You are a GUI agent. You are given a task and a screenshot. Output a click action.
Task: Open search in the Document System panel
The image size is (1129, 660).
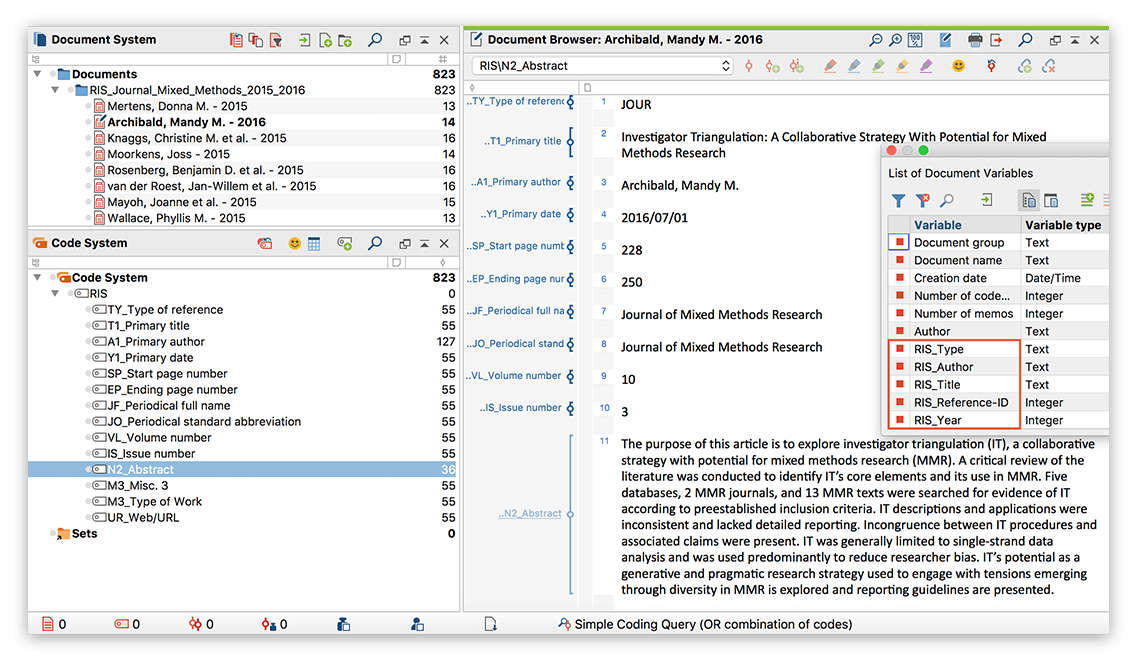click(x=374, y=39)
